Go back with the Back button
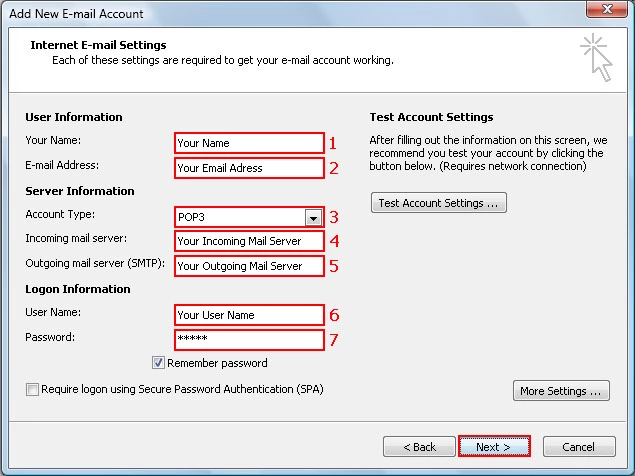635x476 pixels. click(411, 446)
